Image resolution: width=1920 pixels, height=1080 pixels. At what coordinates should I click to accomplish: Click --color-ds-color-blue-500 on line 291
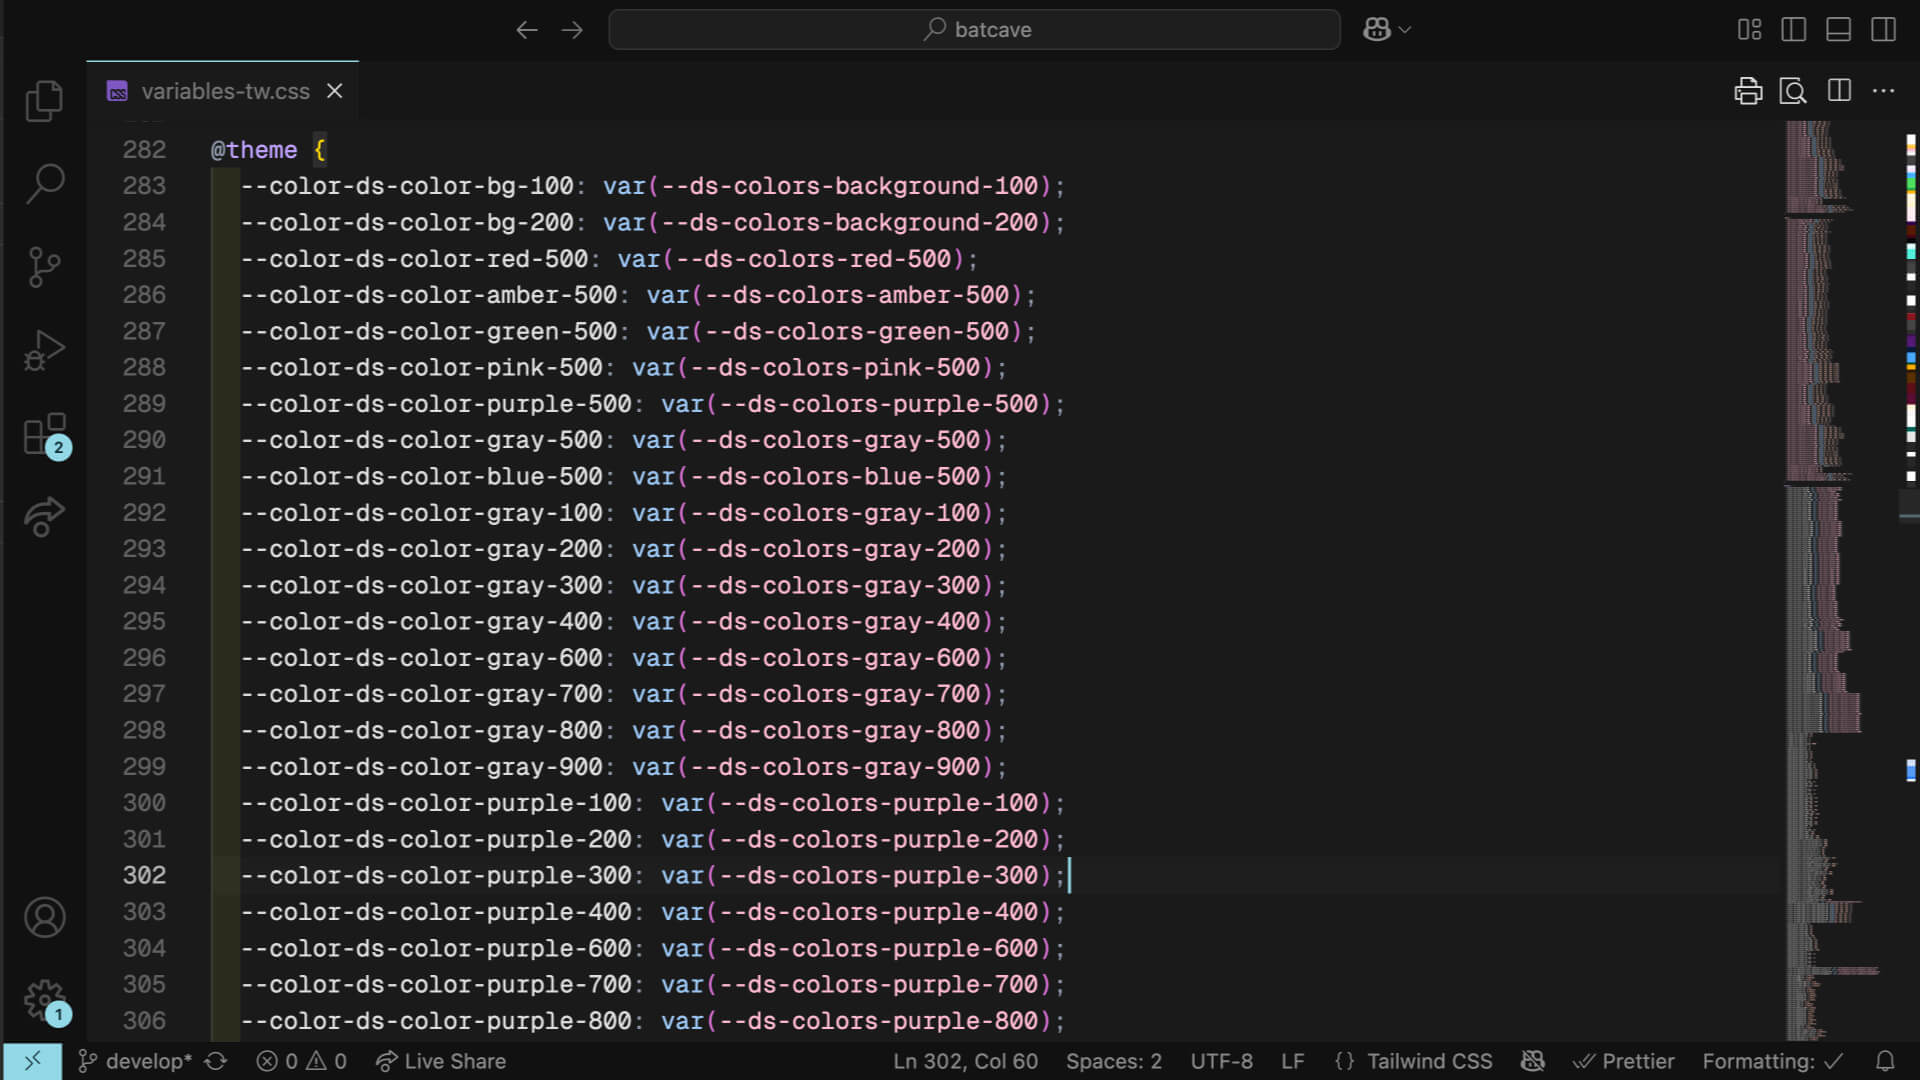point(422,477)
